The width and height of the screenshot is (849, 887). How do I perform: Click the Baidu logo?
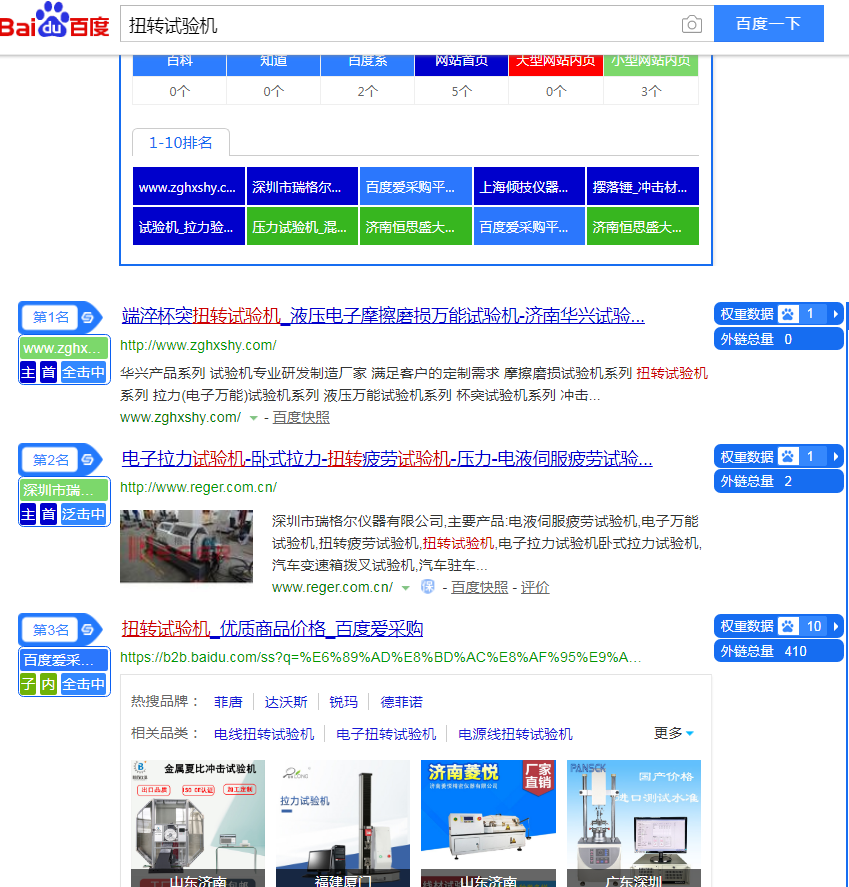tap(55, 21)
